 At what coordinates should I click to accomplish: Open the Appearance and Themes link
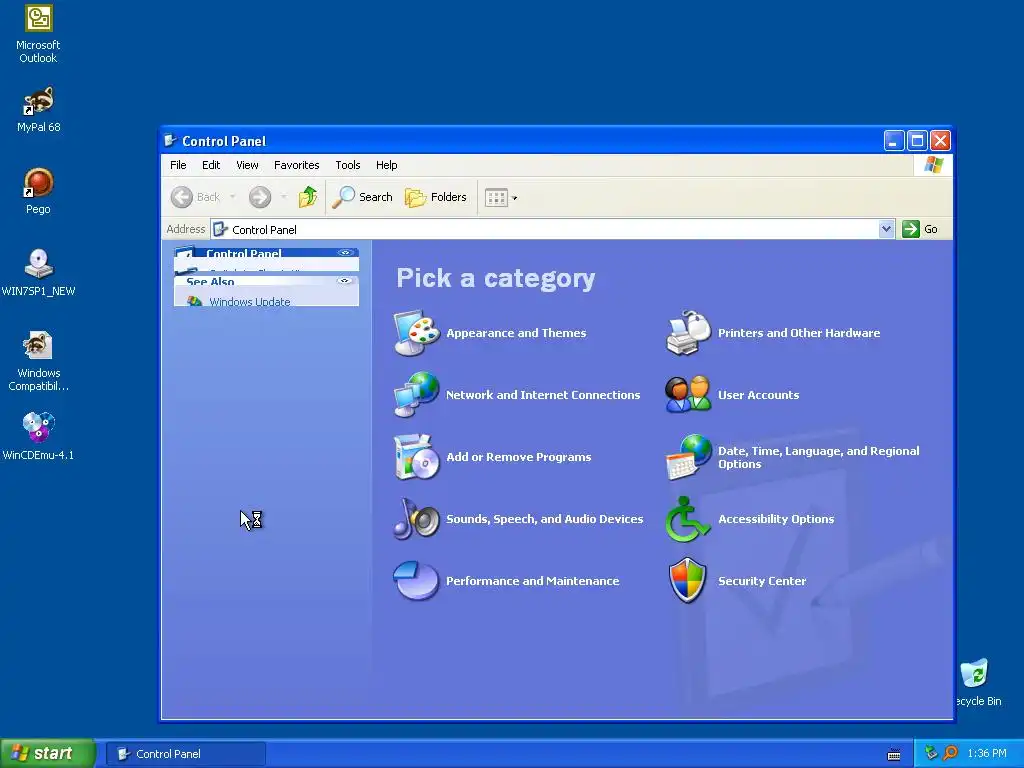point(516,333)
